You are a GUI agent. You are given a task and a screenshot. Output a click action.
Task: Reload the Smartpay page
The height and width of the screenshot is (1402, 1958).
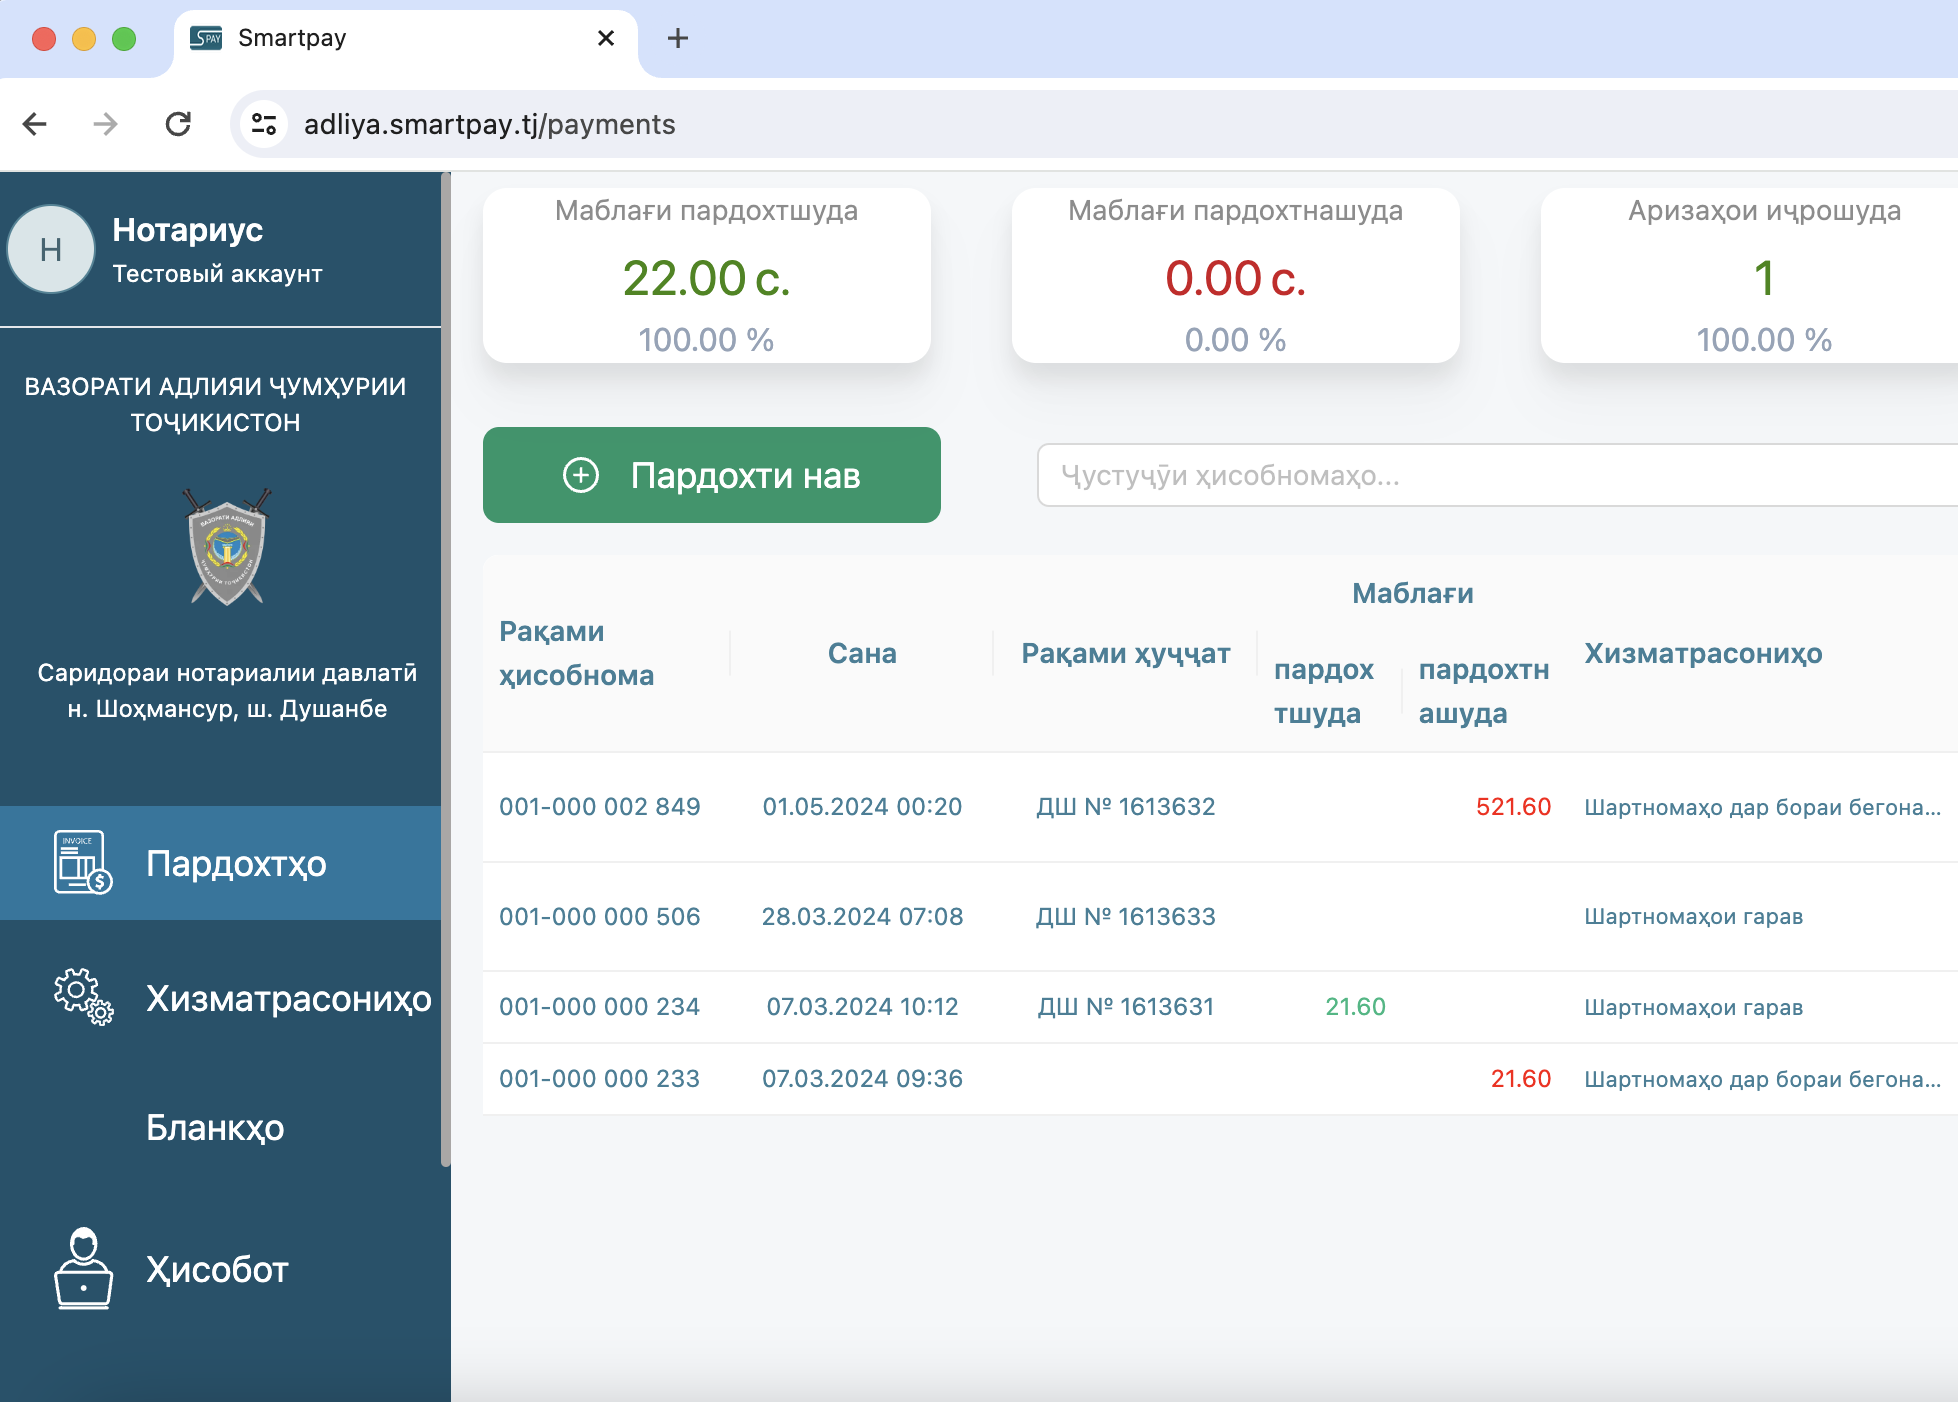click(178, 124)
